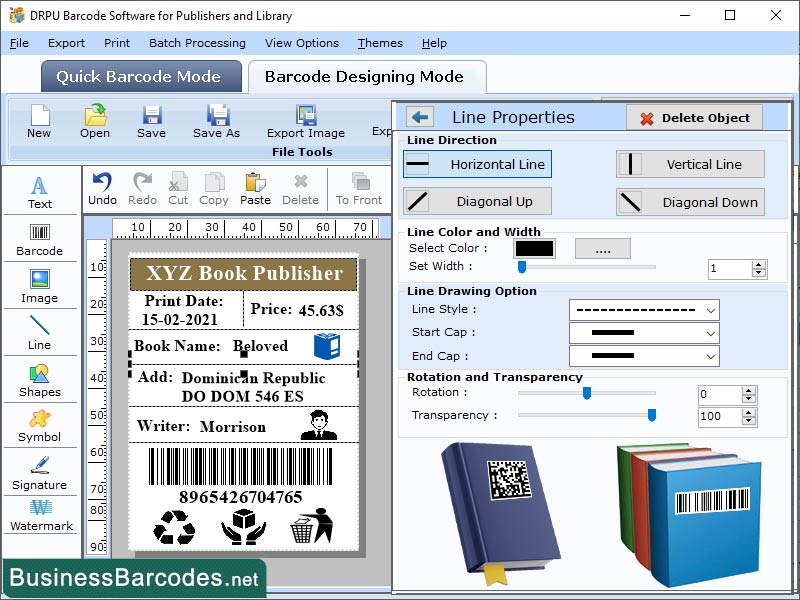Open the Batch Processing menu
This screenshot has width=800, height=600.
197,43
